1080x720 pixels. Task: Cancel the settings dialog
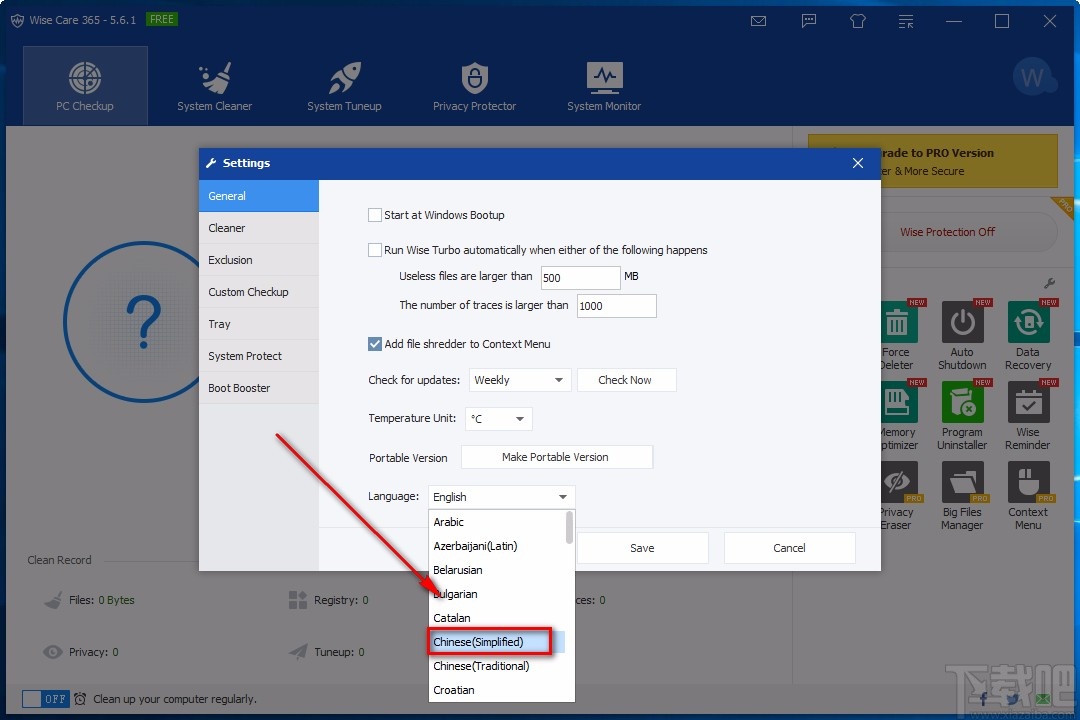(x=789, y=548)
